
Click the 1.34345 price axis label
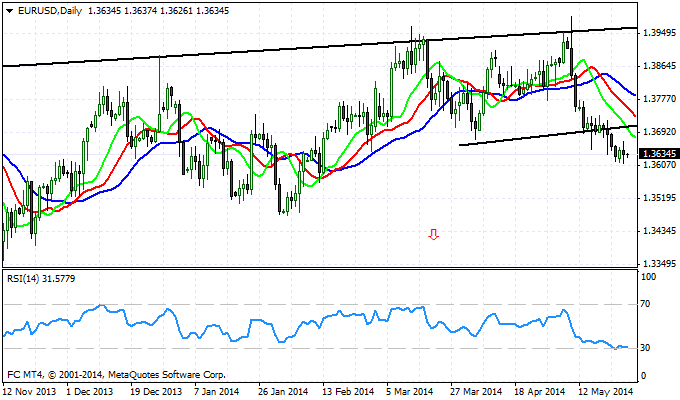pos(660,231)
